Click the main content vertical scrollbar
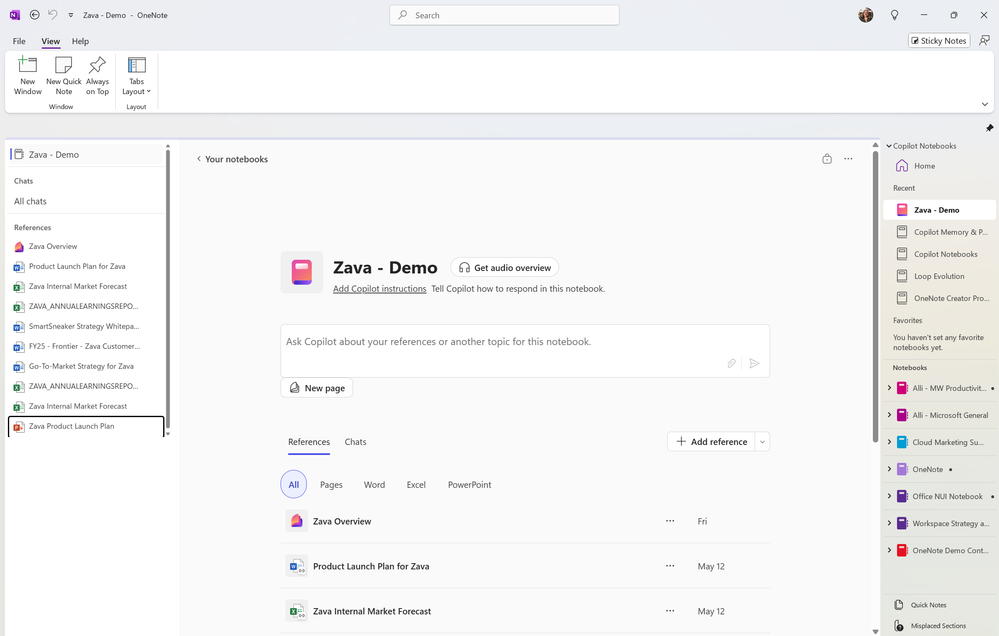The height and width of the screenshot is (636, 999). click(875, 296)
